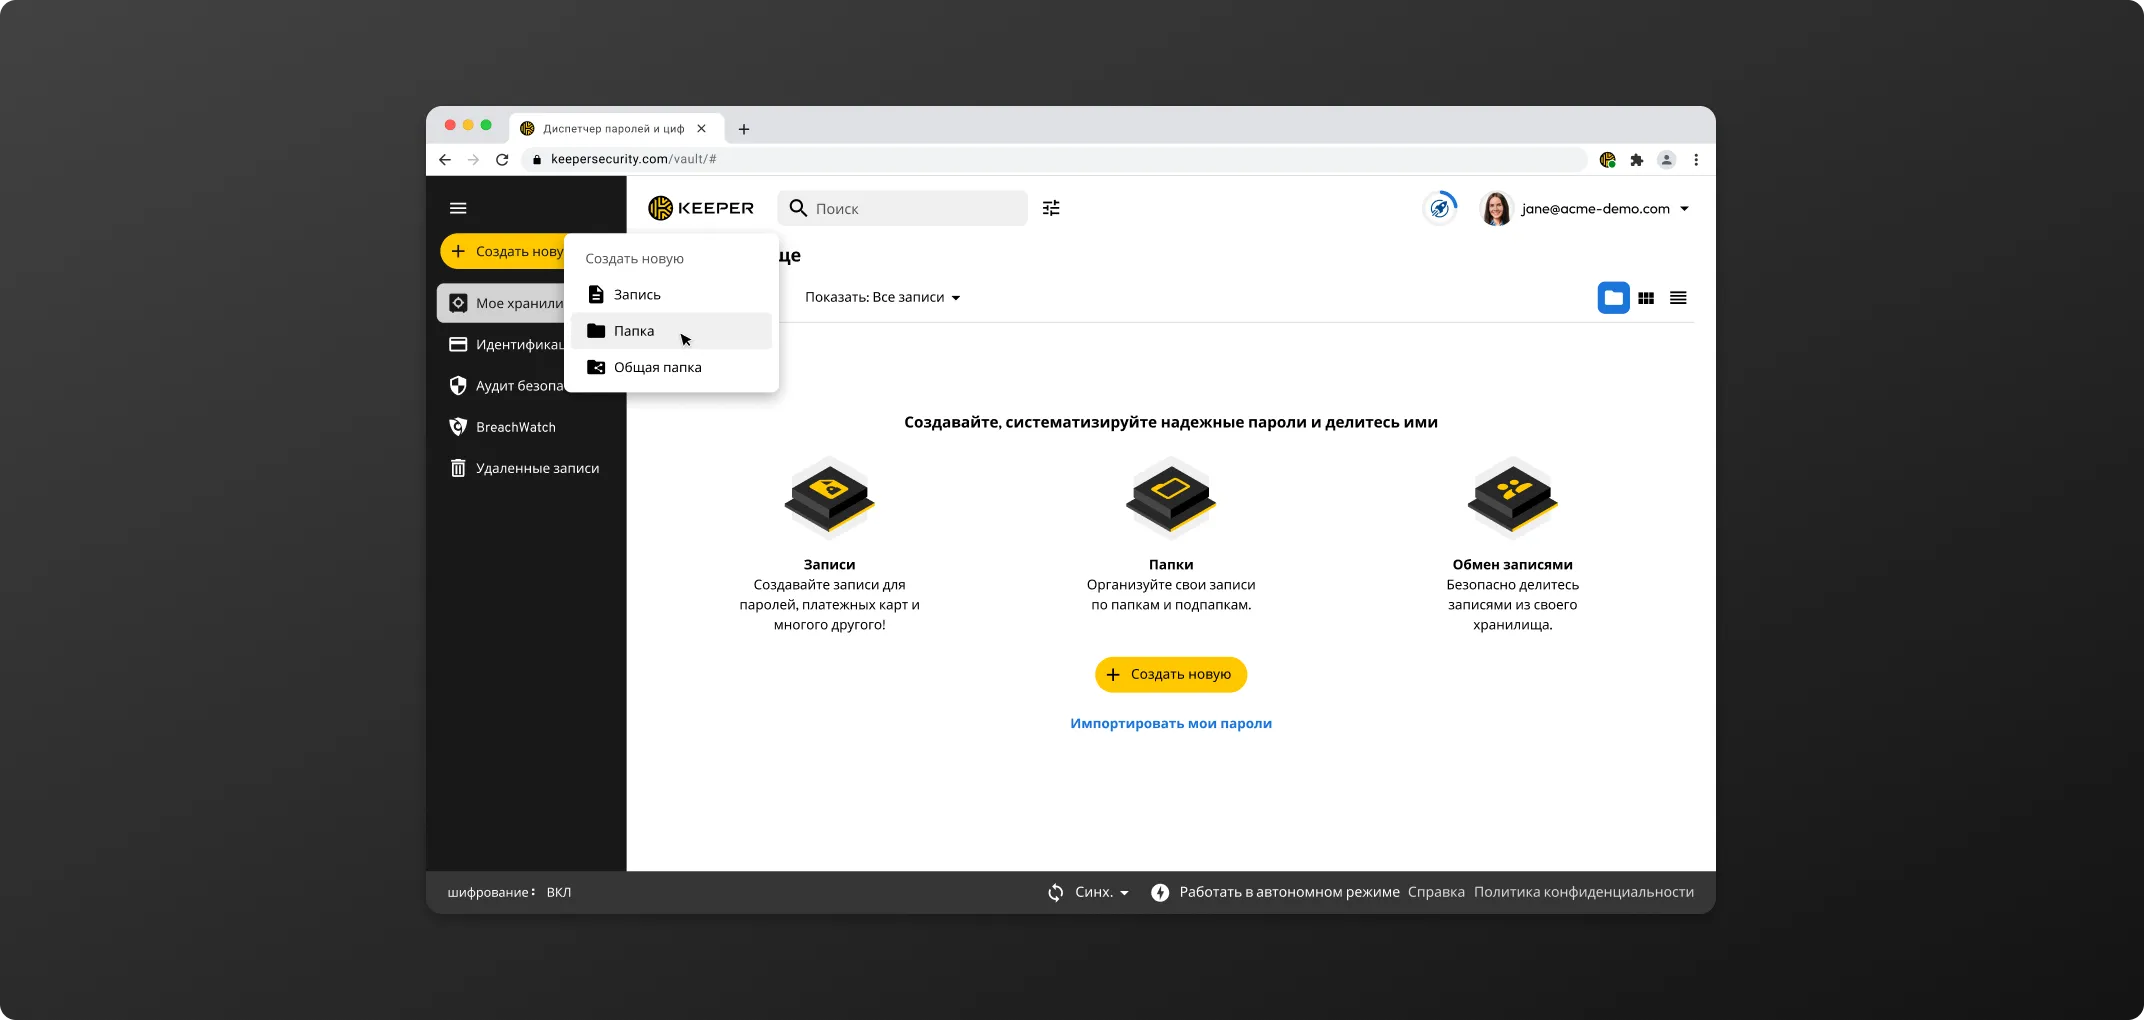Open the Показать: Все записи filter

pyautogui.click(x=882, y=297)
